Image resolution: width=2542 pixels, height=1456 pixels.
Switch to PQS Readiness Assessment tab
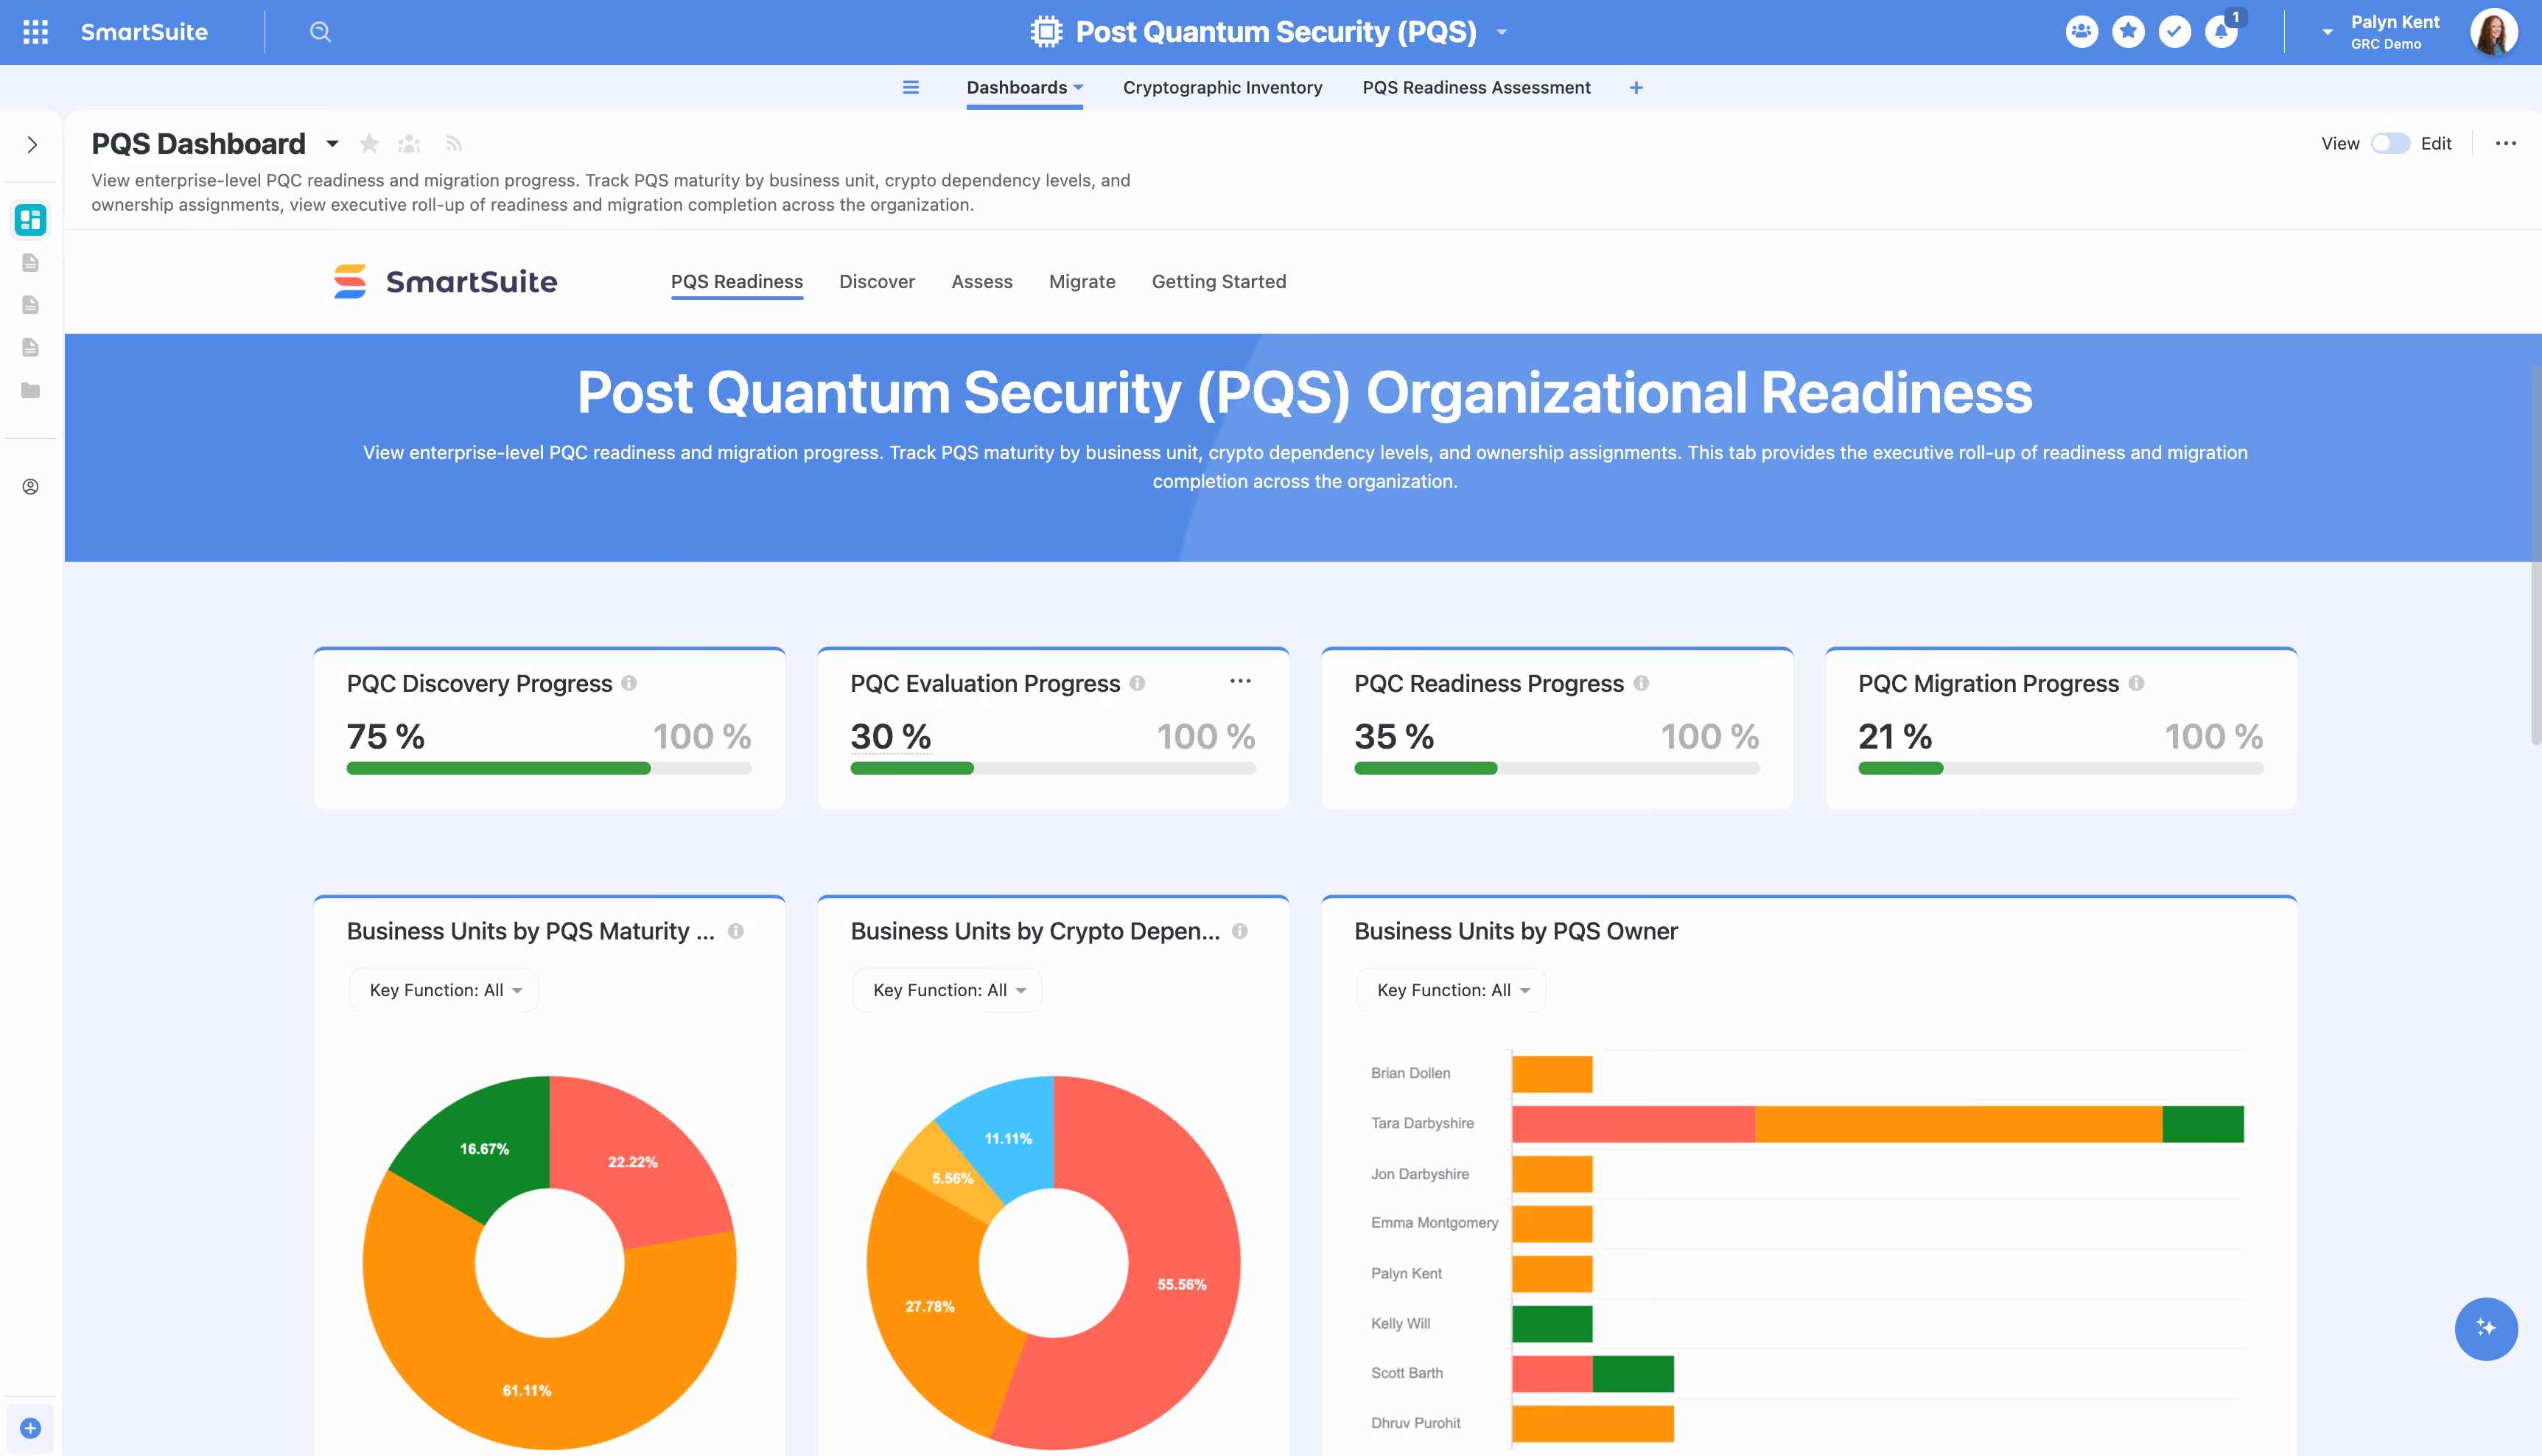(1476, 88)
